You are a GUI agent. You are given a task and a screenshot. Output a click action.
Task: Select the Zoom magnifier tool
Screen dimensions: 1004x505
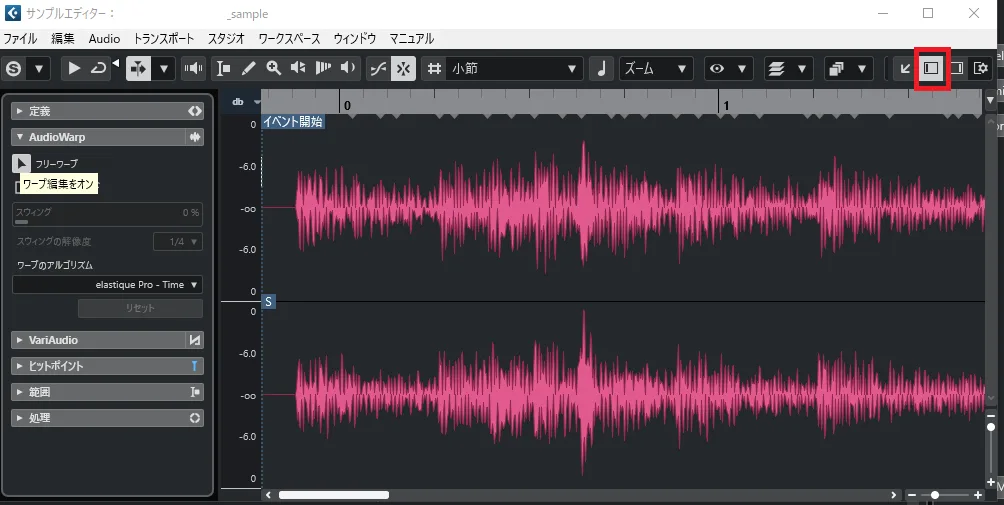[273, 68]
